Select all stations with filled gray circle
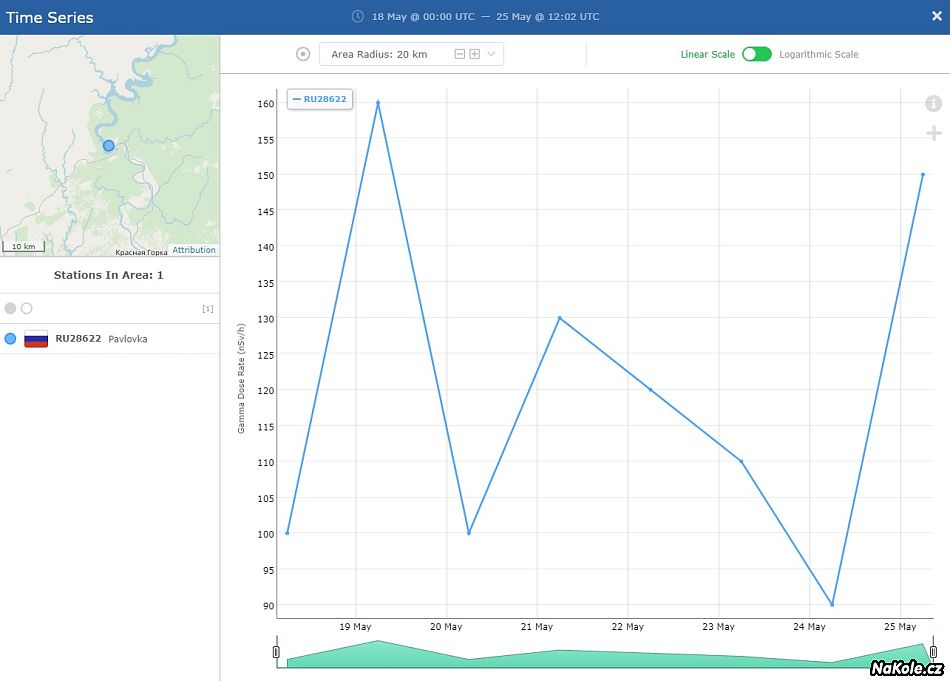Image resolution: width=950 pixels, height=681 pixels. 10,308
